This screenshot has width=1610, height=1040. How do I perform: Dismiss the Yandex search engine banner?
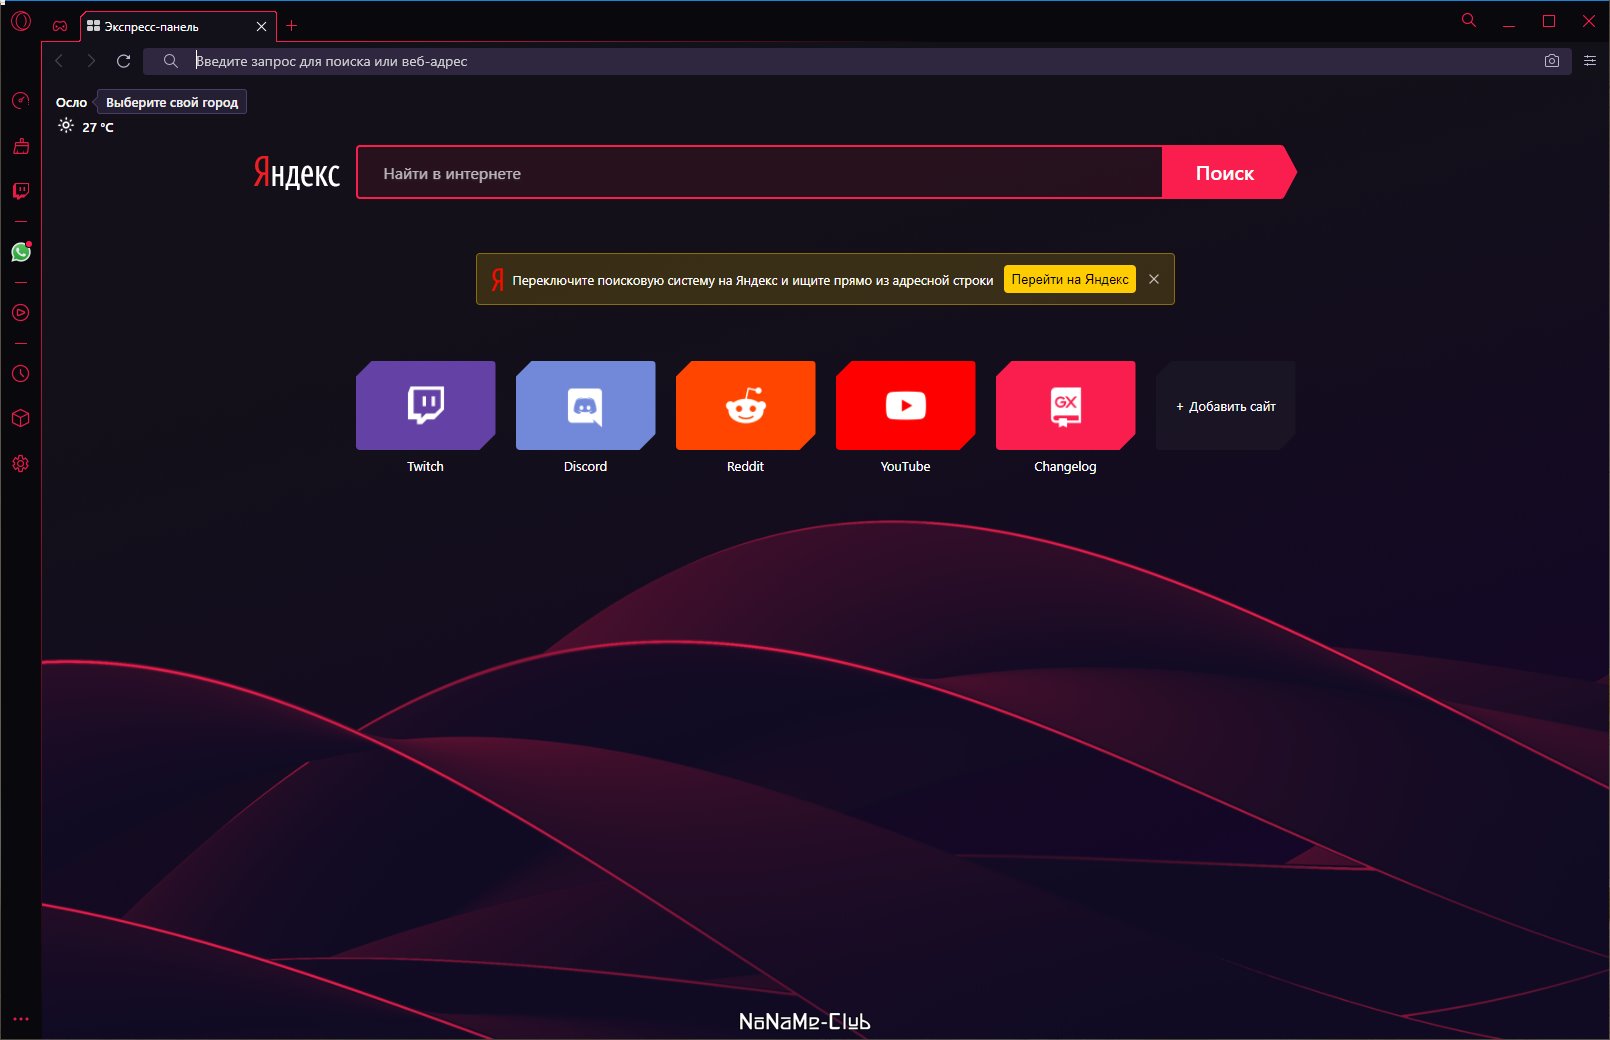click(x=1154, y=279)
